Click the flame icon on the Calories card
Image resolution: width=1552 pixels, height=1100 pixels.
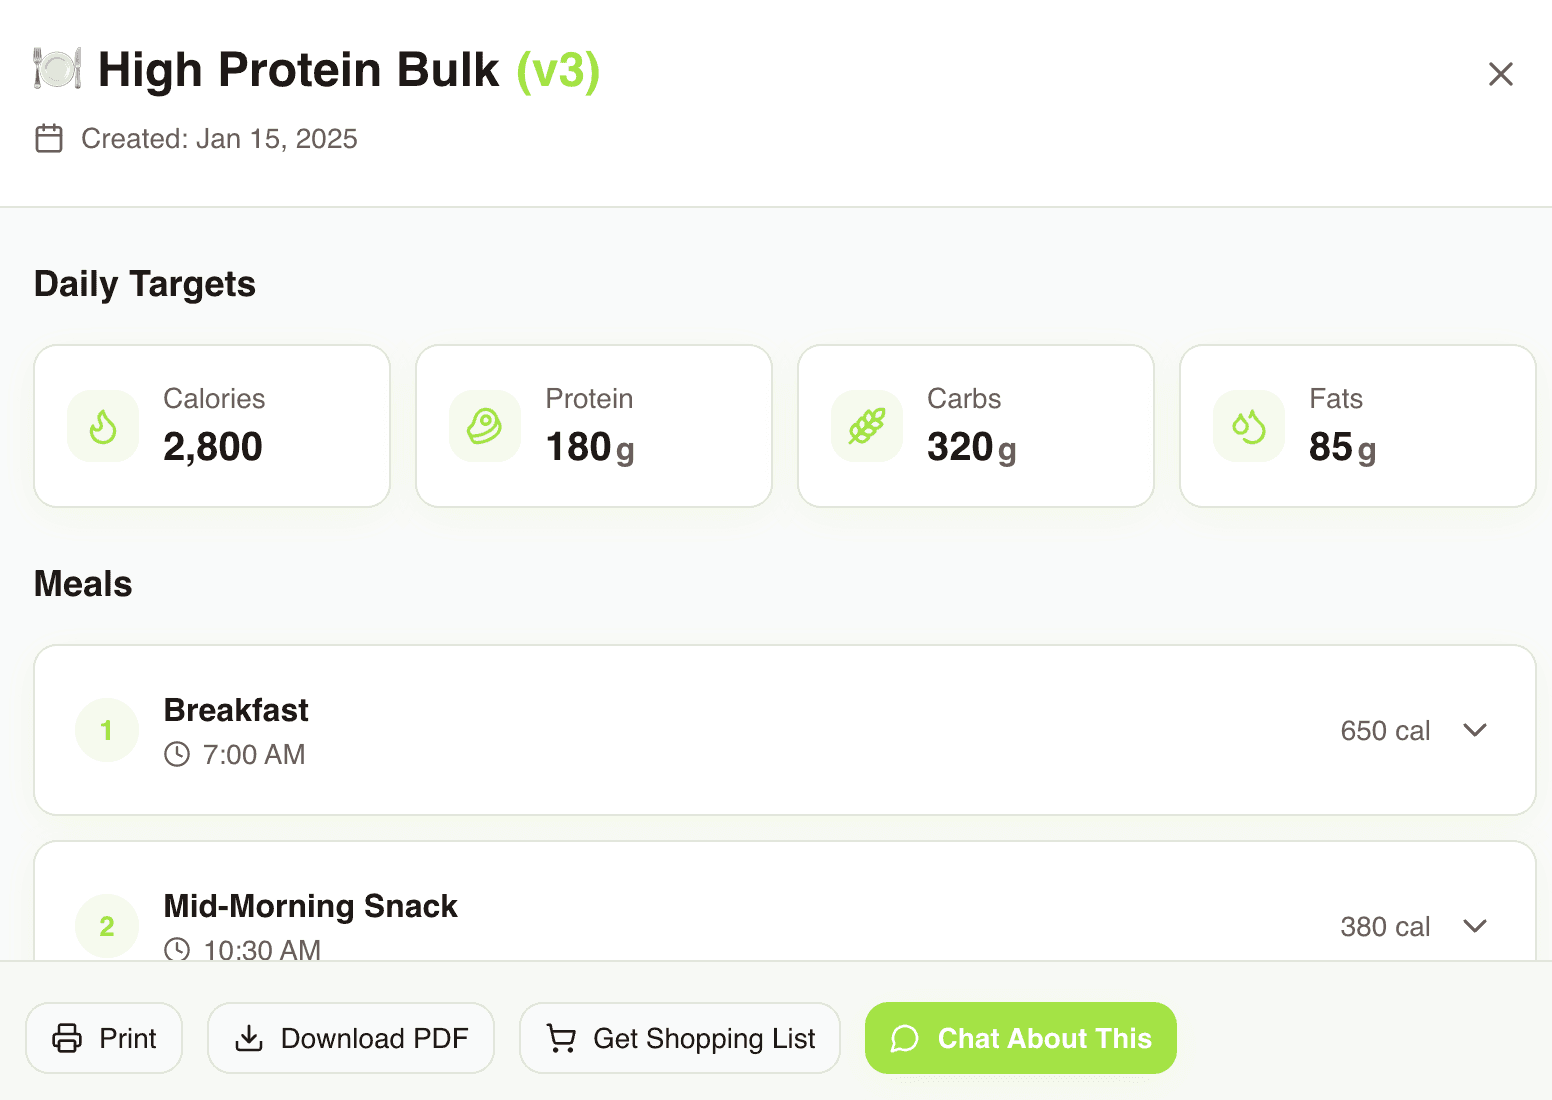pyautogui.click(x=102, y=426)
